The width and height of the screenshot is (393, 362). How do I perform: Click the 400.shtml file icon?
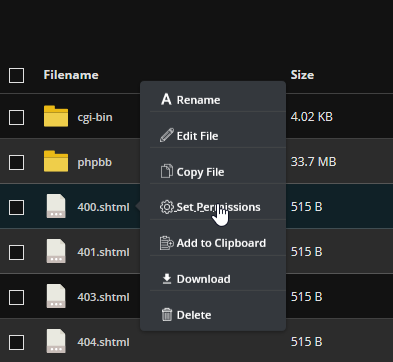[56, 206]
